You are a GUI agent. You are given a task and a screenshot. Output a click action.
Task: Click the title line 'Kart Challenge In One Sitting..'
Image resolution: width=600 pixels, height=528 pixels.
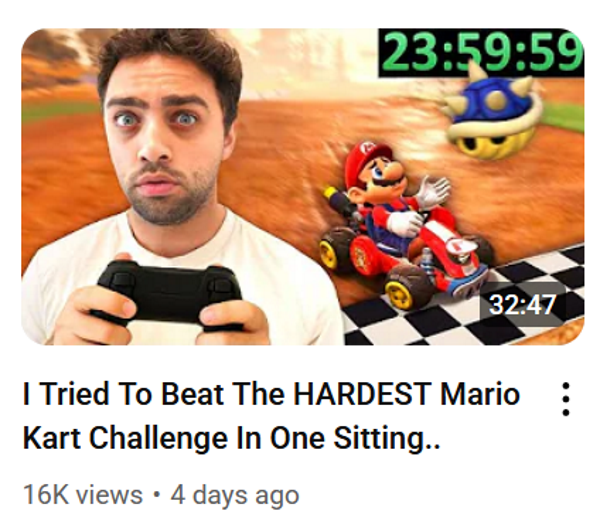pos(232,438)
